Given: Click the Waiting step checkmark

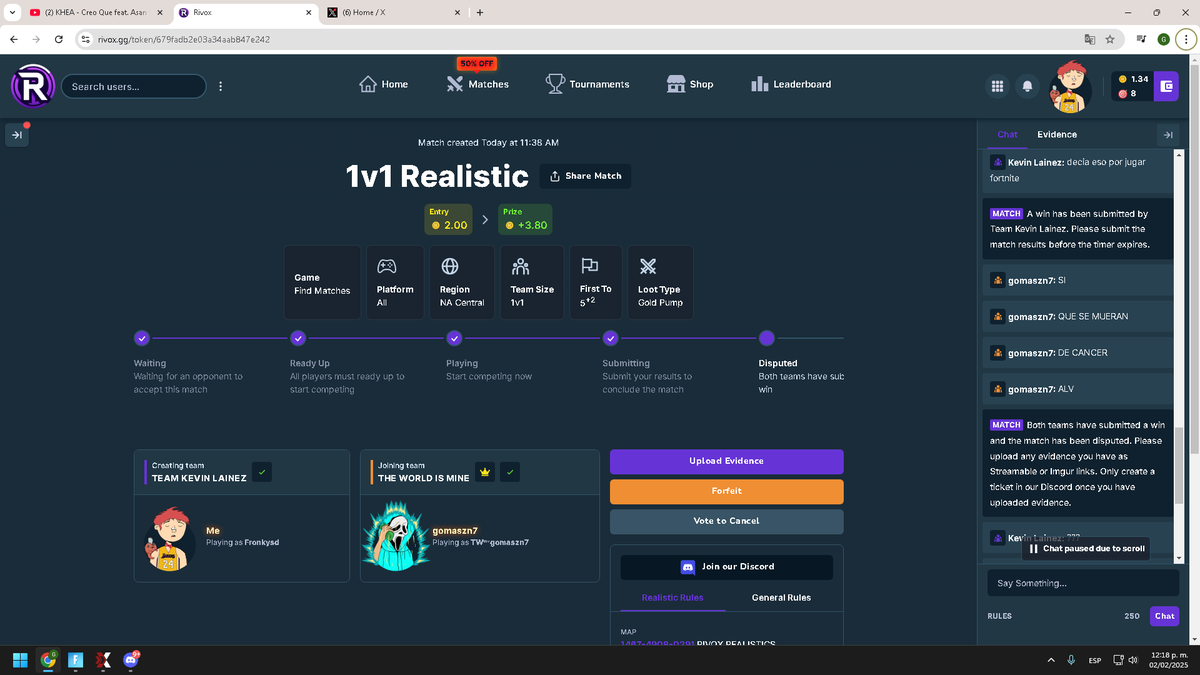Looking at the screenshot, I should (142, 338).
